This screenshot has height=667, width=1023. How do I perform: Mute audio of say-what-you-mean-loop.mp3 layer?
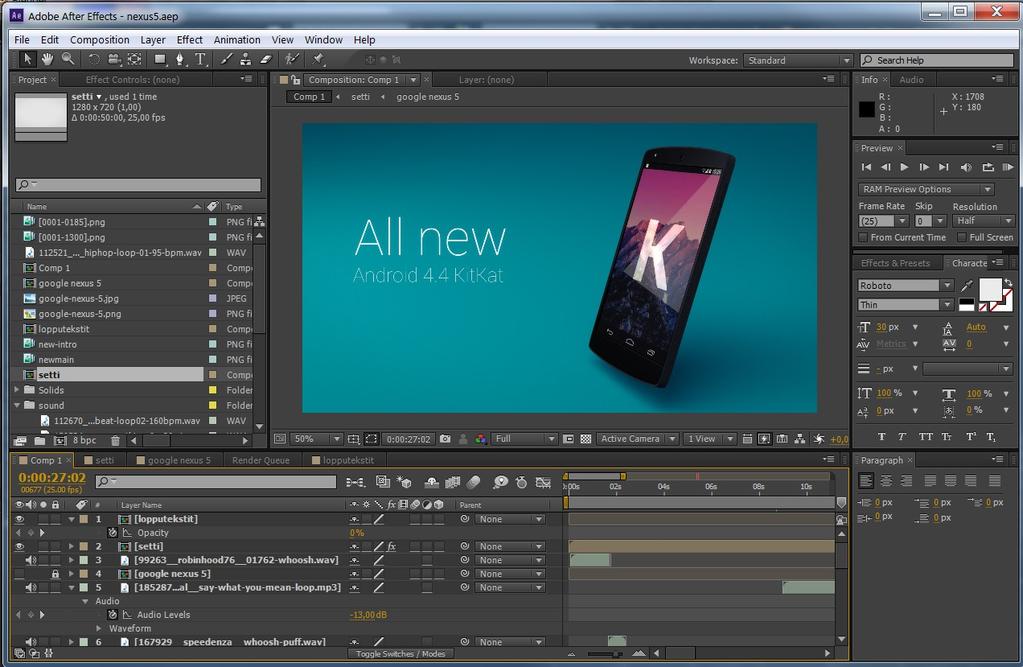pos(31,588)
